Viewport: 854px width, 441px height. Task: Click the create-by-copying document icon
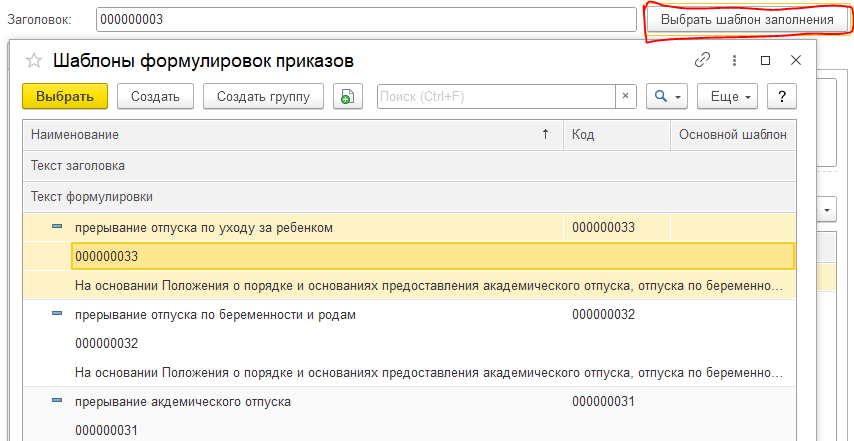[348, 97]
